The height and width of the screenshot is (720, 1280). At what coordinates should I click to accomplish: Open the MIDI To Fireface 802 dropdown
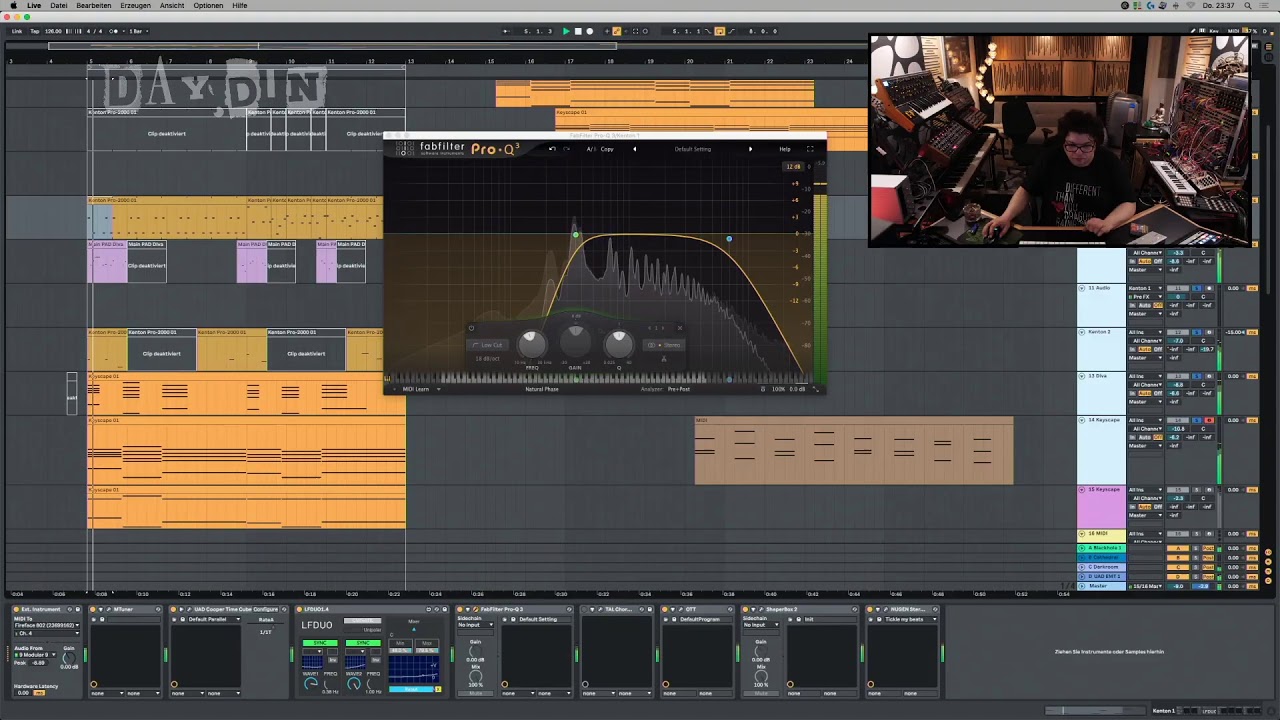pyautogui.click(x=45, y=625)
